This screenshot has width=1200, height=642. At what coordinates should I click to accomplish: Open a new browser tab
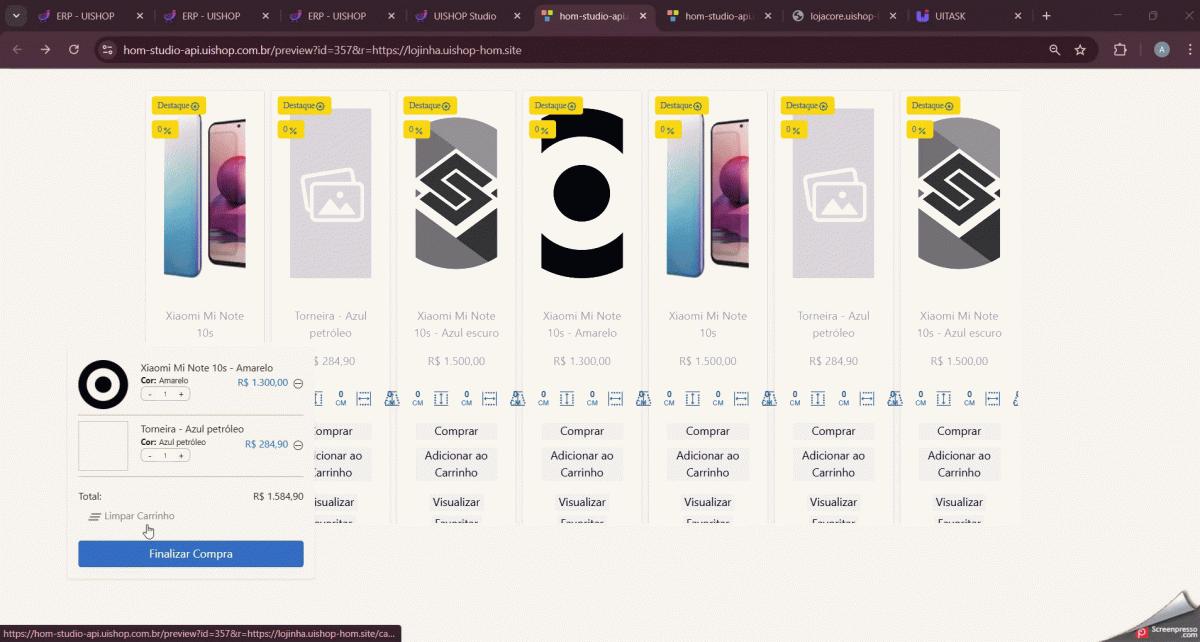1046,16
